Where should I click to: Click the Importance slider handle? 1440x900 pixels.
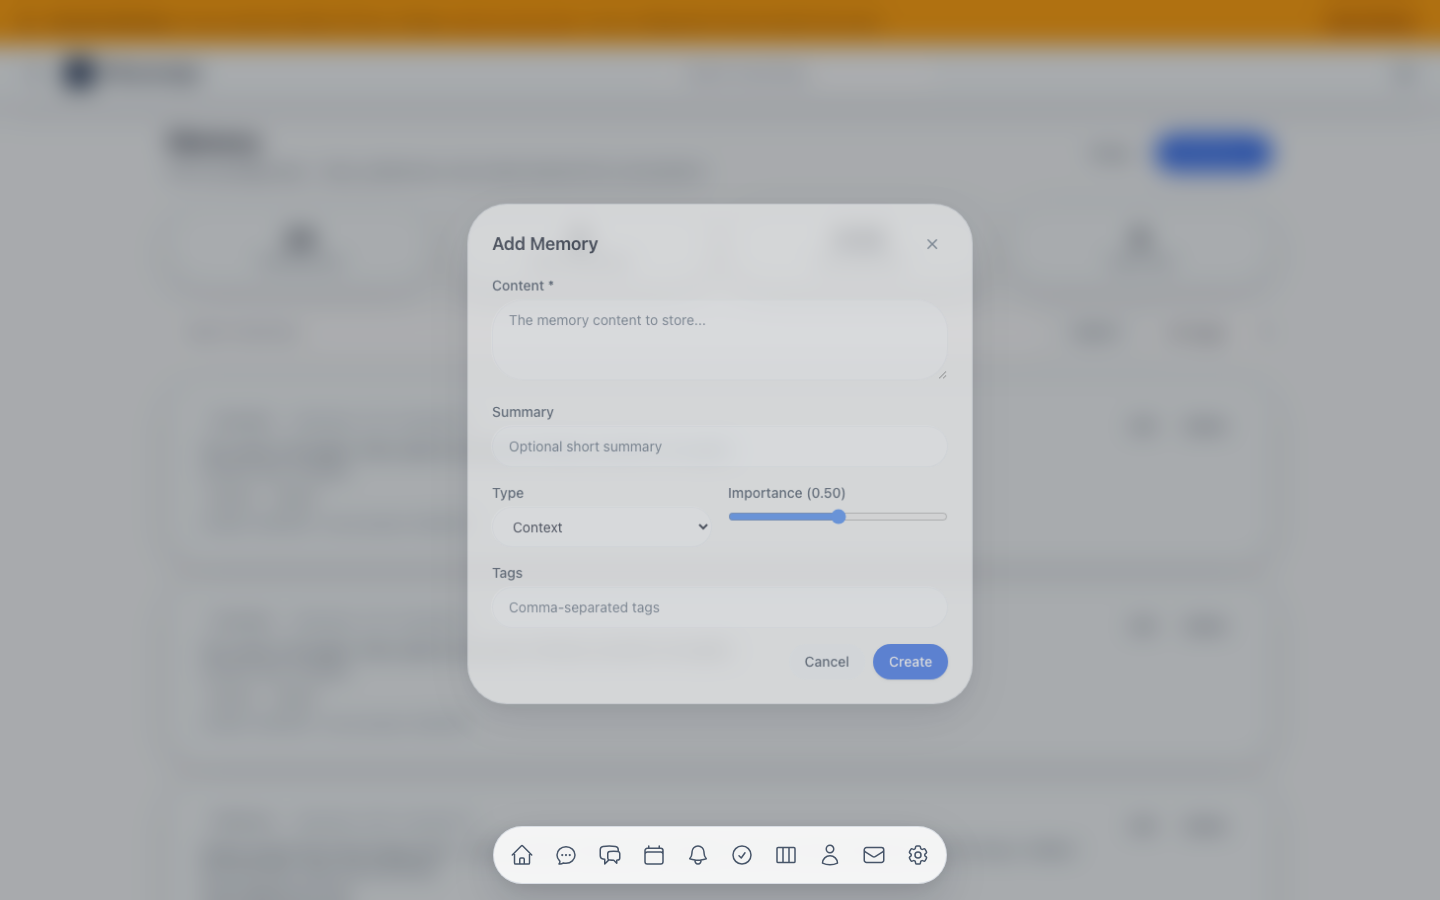(x=838, y=516)
